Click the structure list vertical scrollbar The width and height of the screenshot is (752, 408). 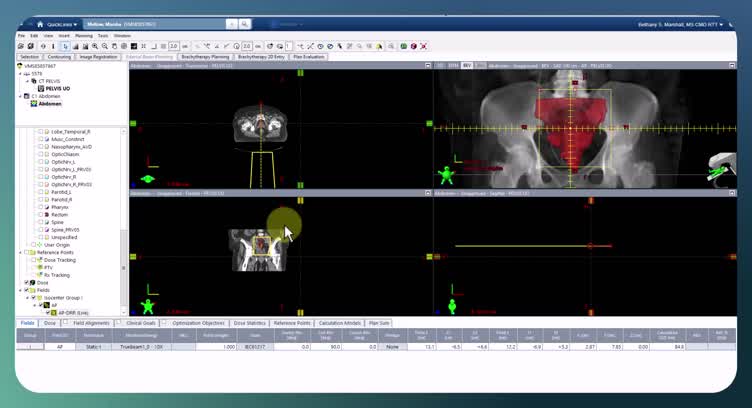124,221
